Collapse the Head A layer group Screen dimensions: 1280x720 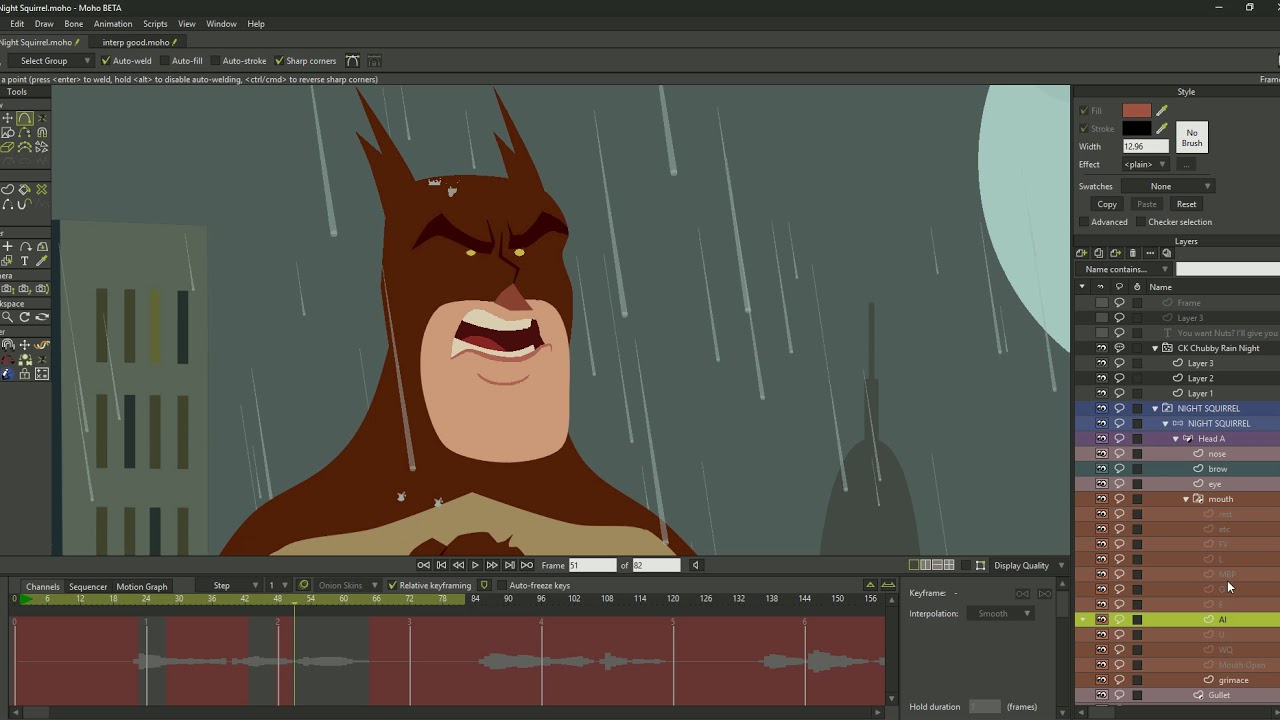pos(1176,438)
